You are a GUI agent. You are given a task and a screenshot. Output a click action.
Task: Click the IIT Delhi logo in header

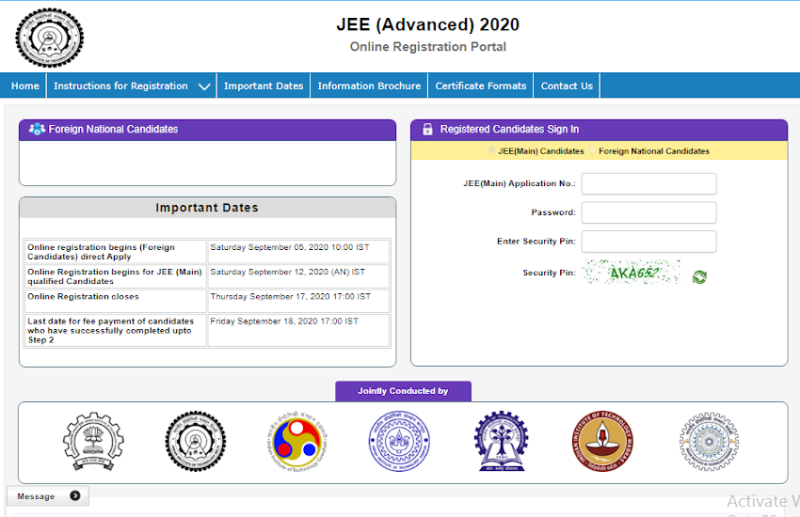point(49,37)
